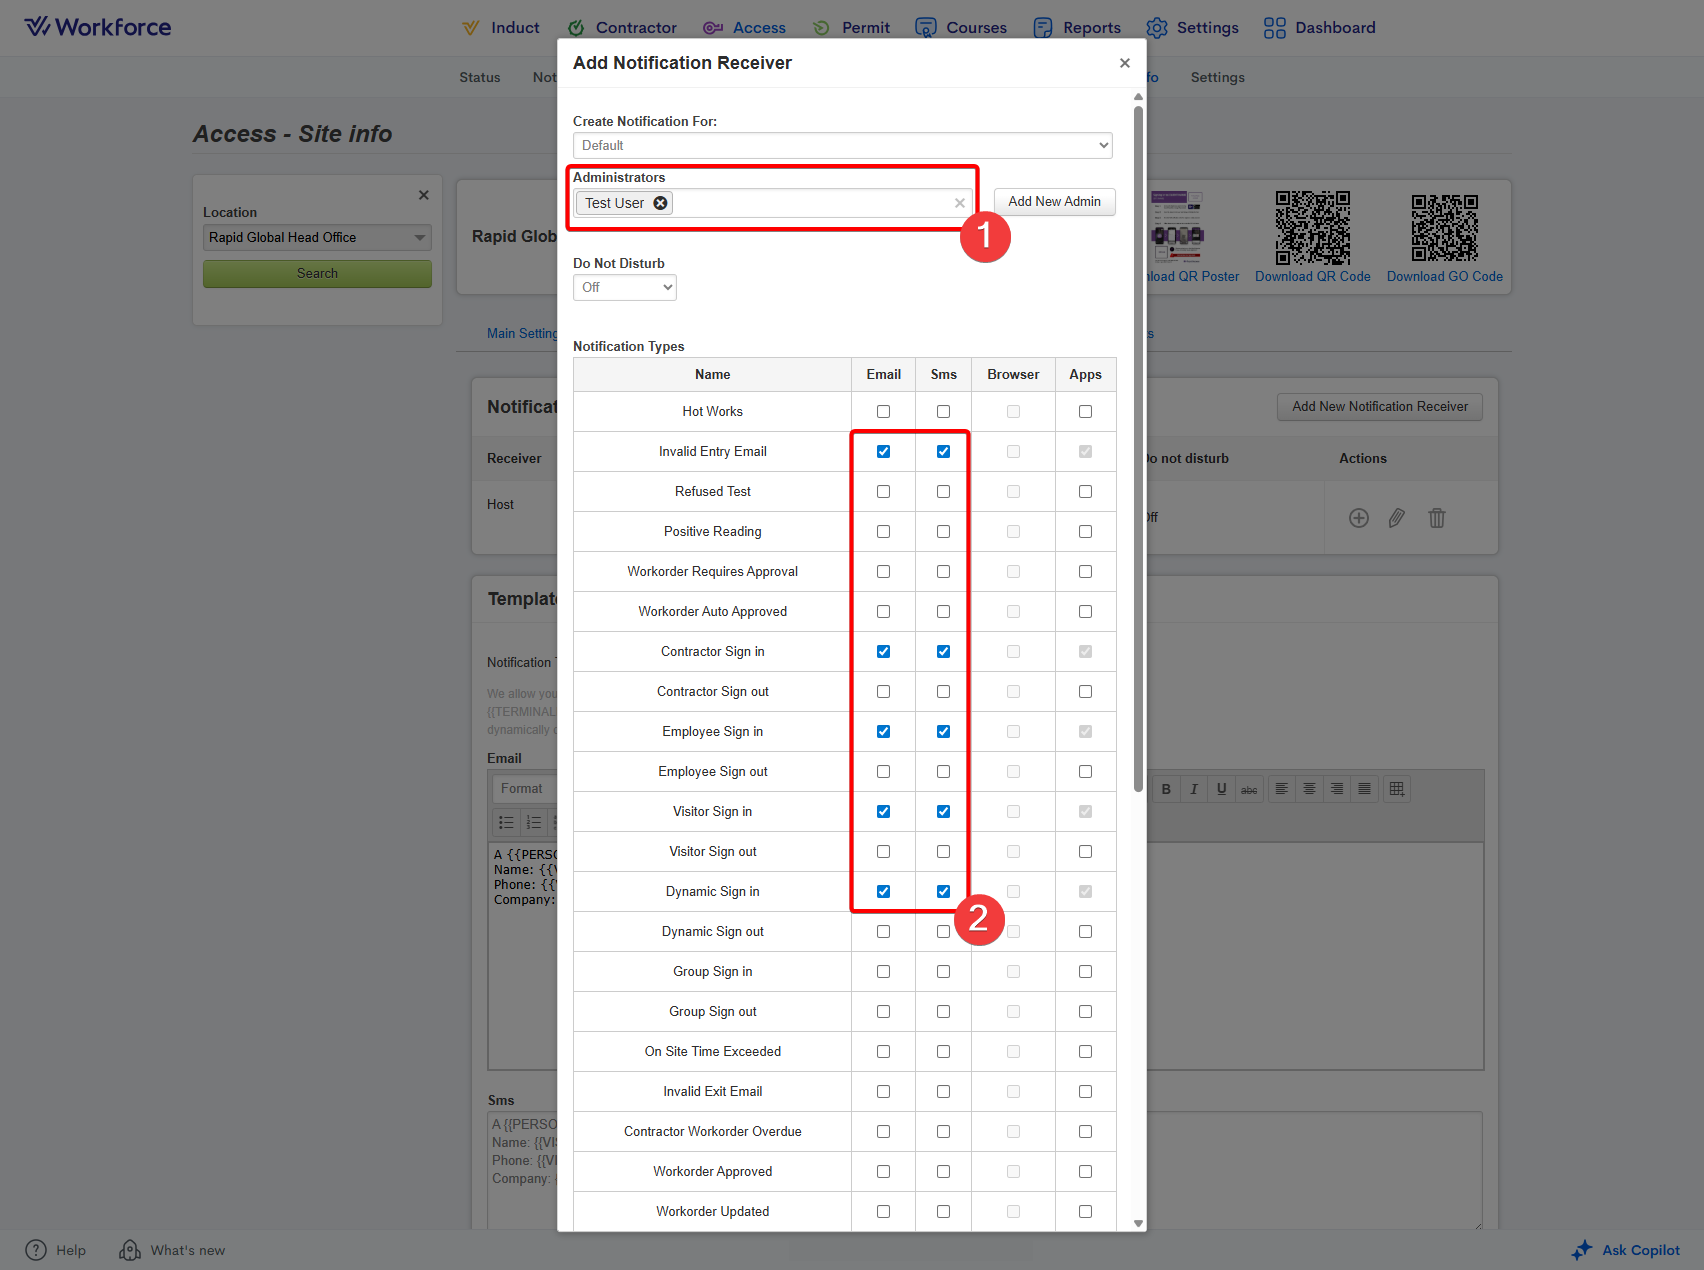1704x1270 pixels.
Task: Enable Email checkbox for Hot Works
Action: pyautogui.click(x=883, y=411)
